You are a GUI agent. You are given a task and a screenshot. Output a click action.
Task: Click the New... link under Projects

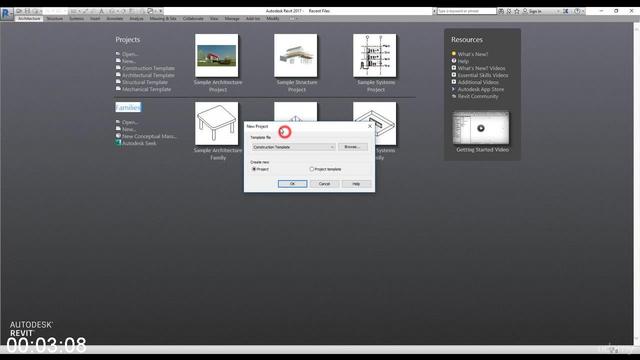[129, 61]
